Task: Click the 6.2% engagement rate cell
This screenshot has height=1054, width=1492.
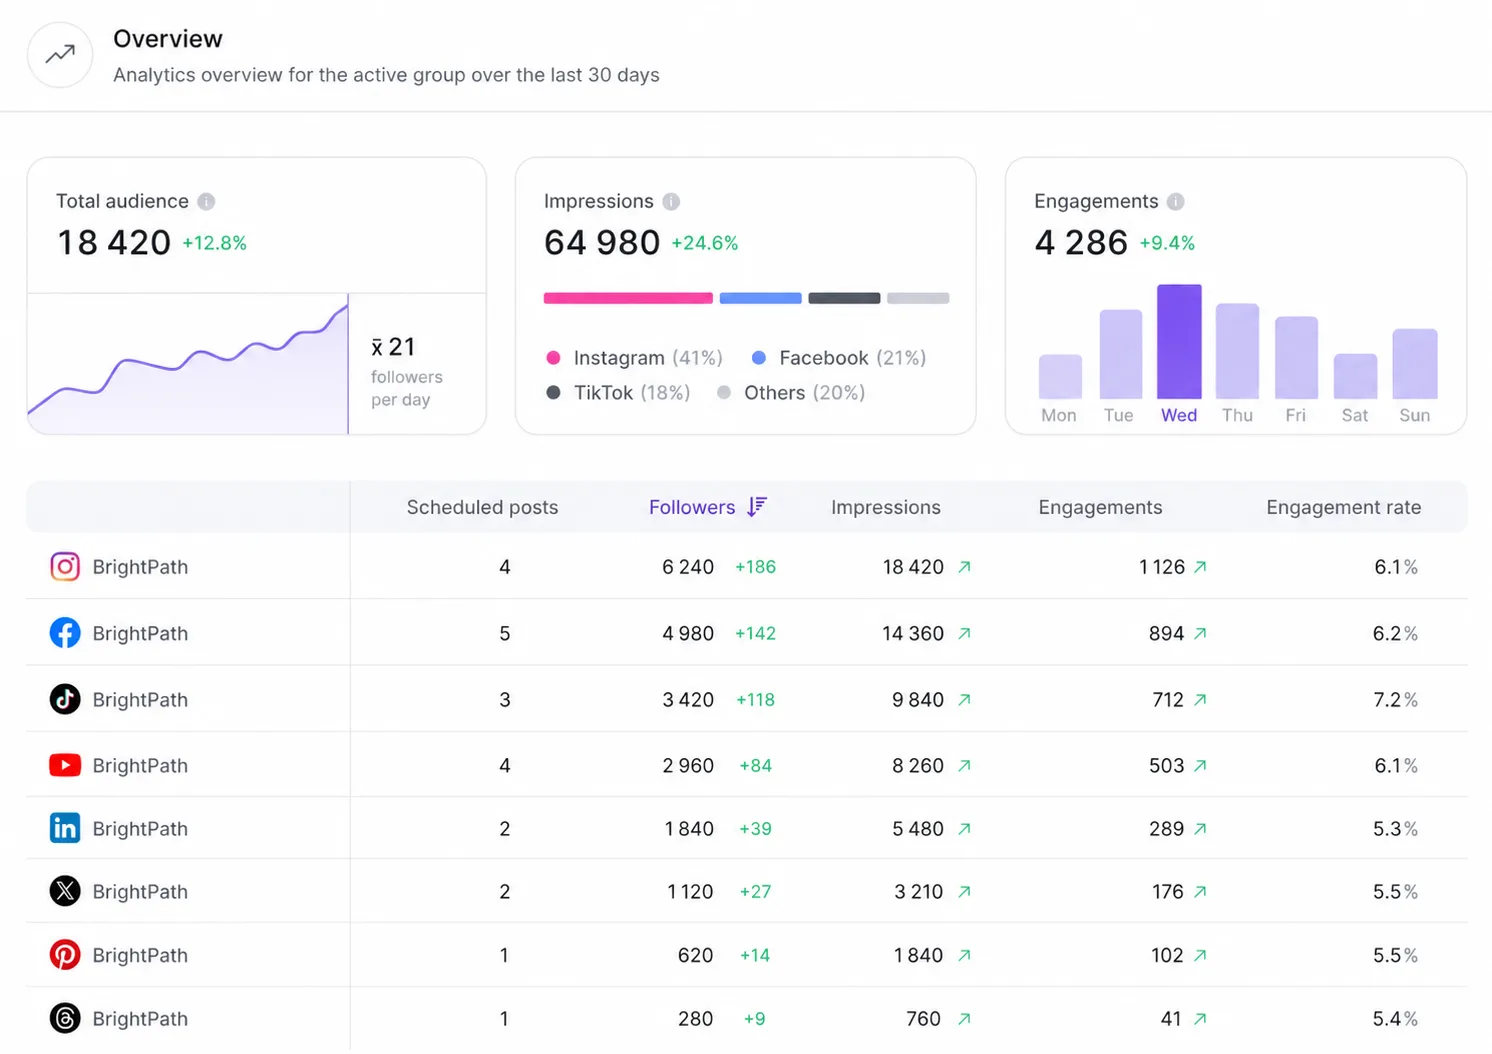Action: 1395,633
